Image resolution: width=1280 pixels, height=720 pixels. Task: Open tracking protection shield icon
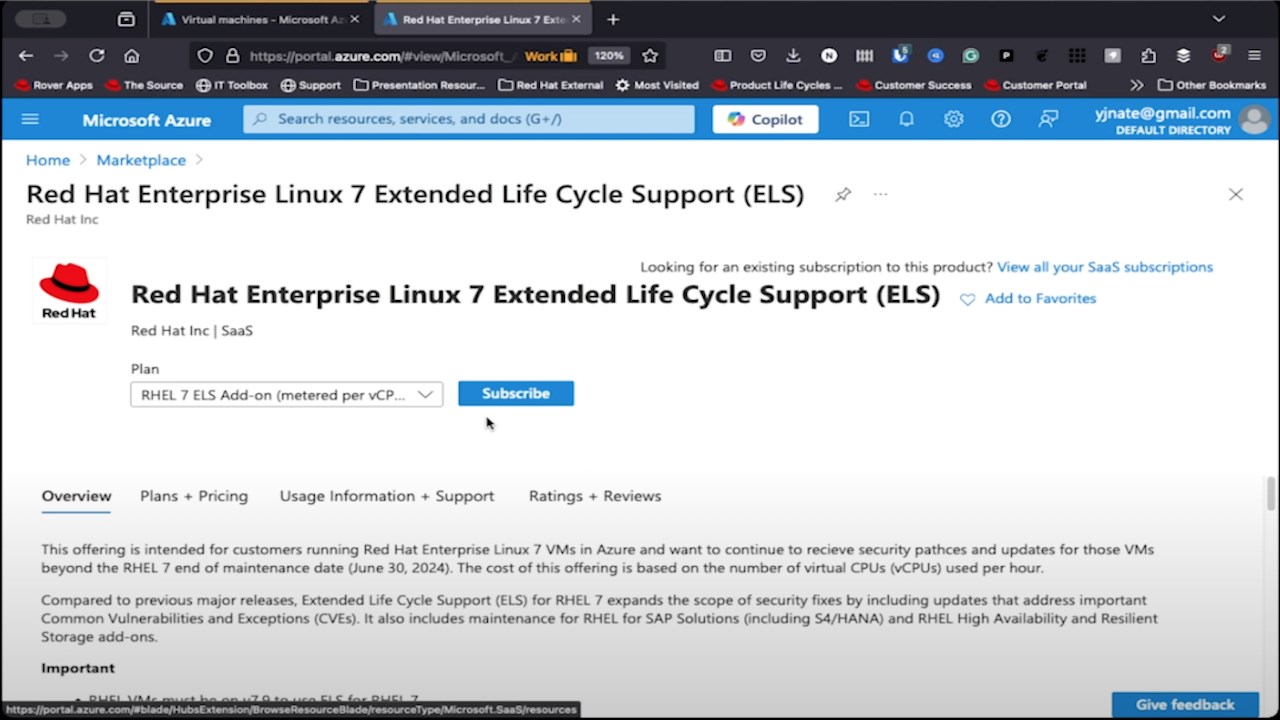click(x=205, y=56)
